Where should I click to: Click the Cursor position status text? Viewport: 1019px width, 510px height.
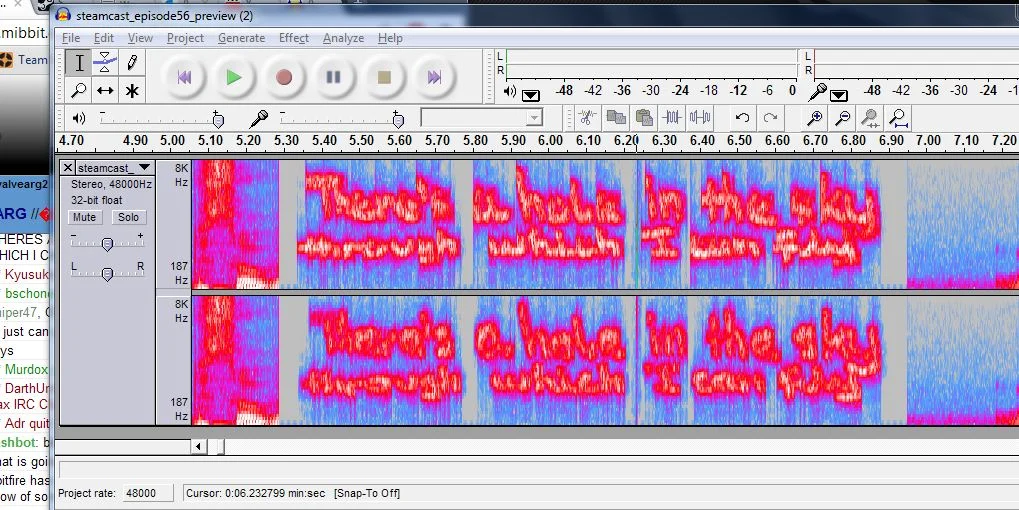tap(255, 493)
